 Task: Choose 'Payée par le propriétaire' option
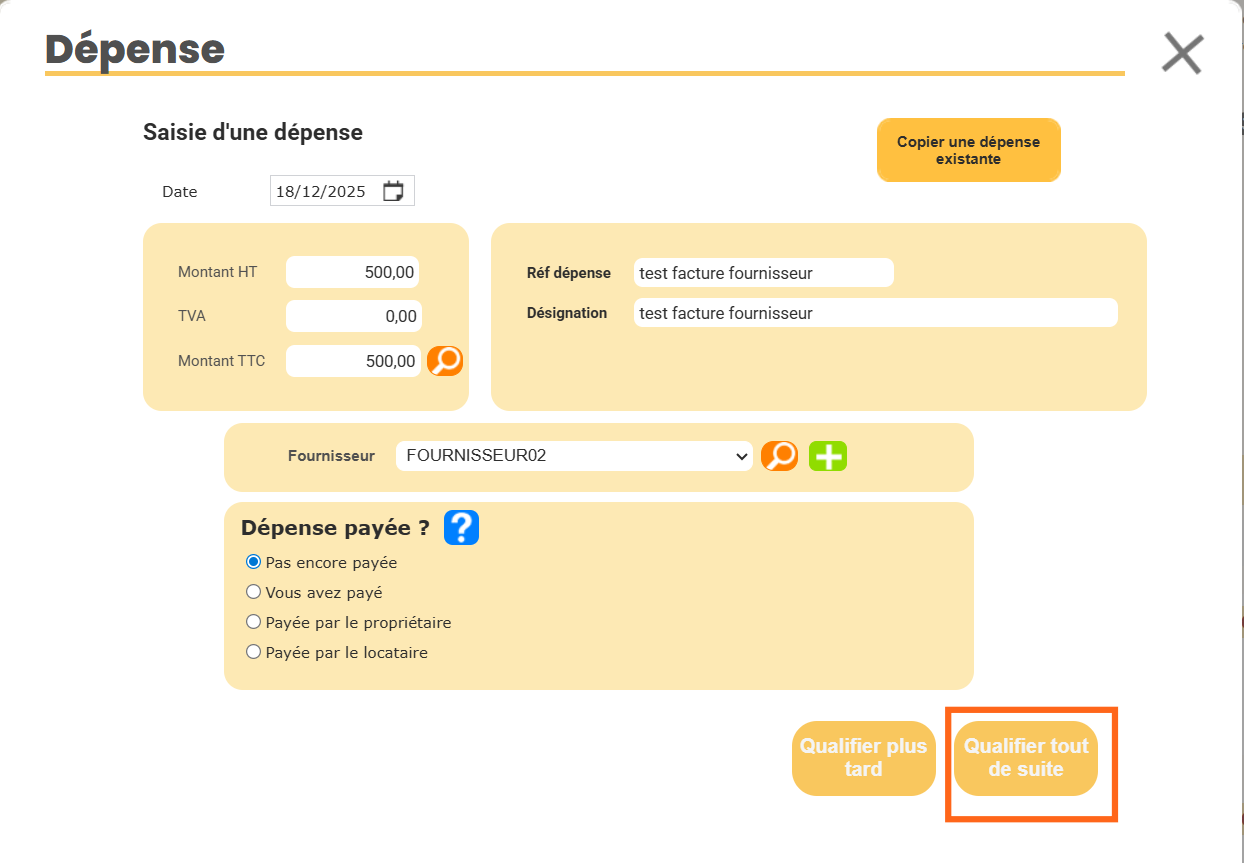point(254,622)
